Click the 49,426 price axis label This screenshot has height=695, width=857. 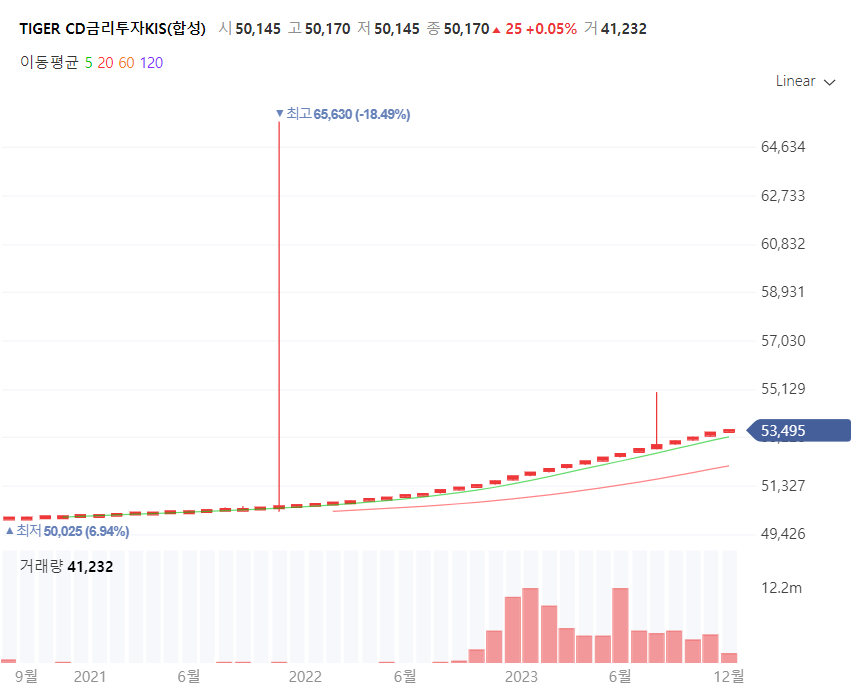pos(783,534)
